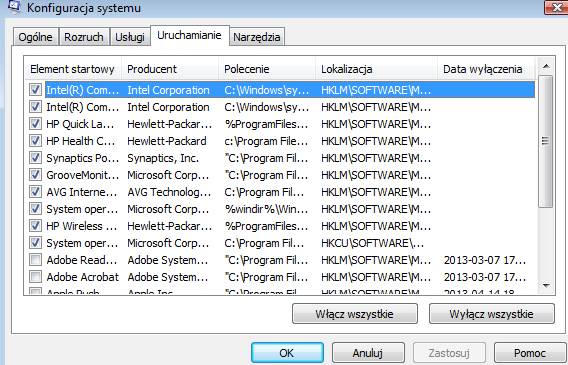Open help with the Pomoc button
This screenshot has height=365, width=568.
coord(530,353)
